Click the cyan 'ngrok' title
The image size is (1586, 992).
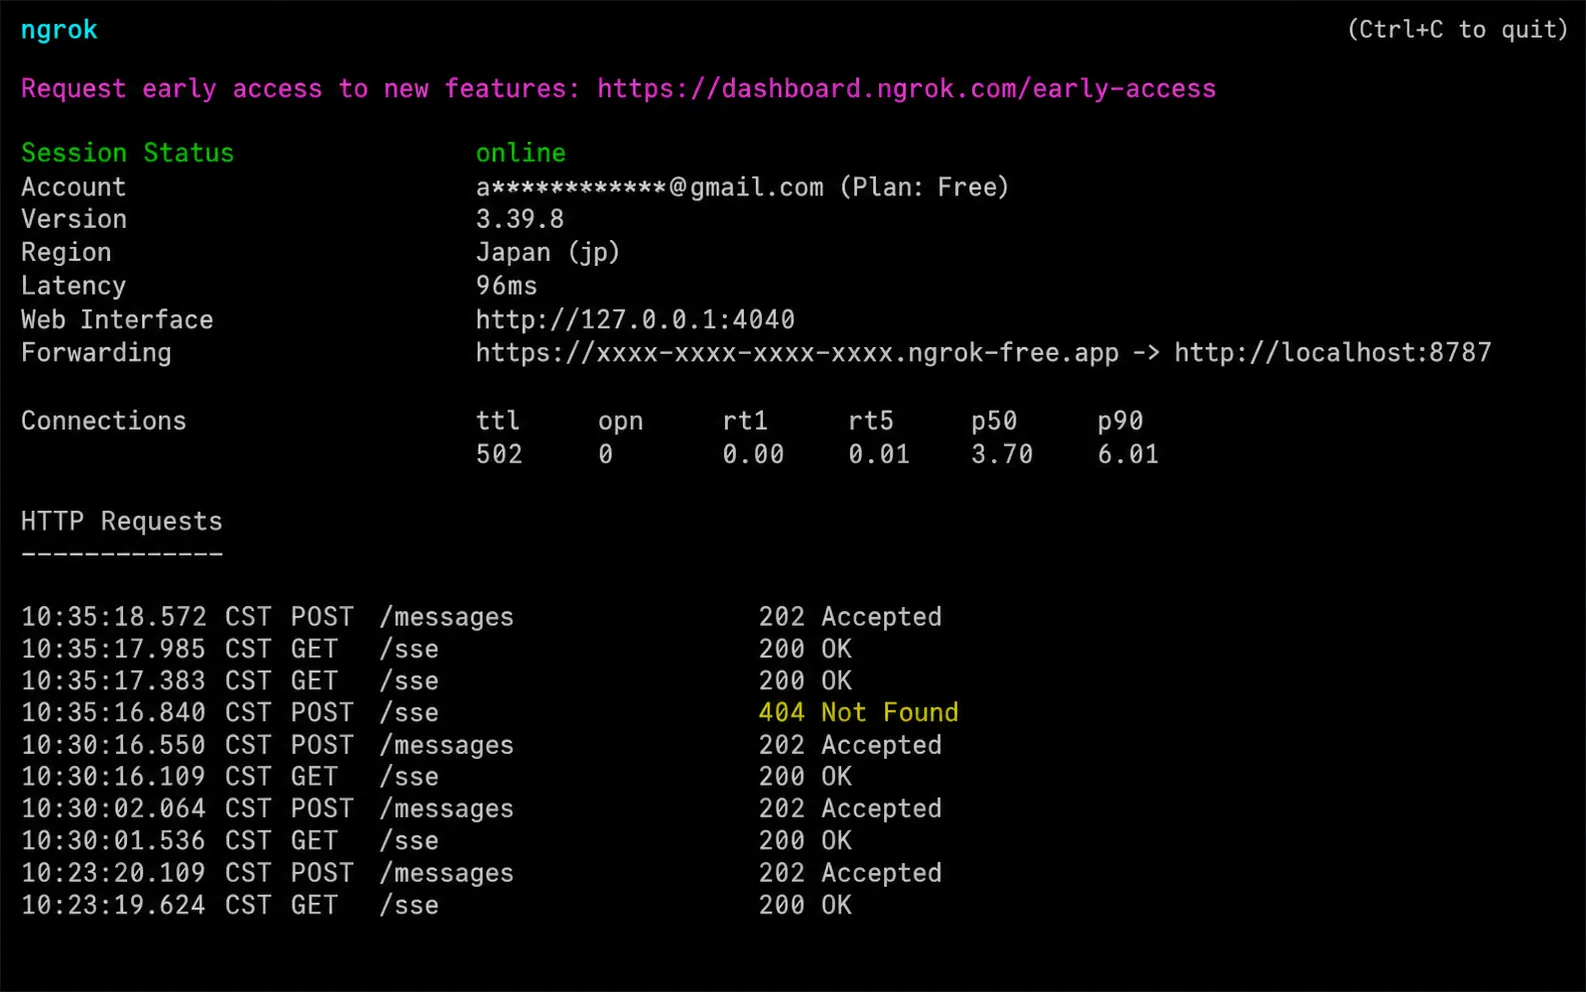[x=59, y=30]
